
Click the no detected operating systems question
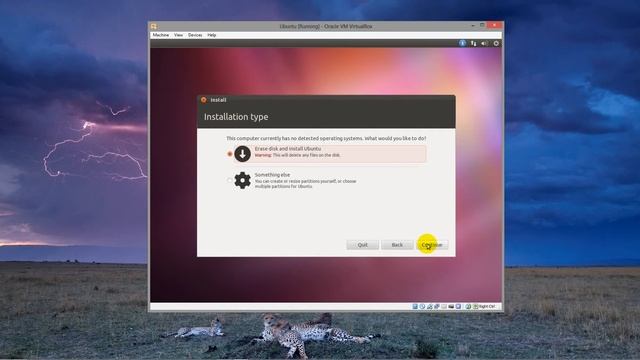coord(326,138)
